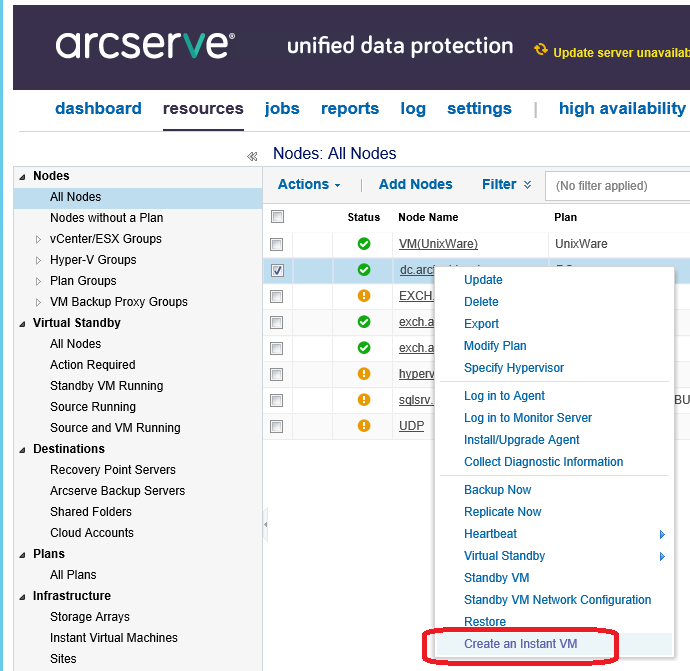Click the orange warning status icon for EXCH node
690x671 pixels.
tap(364, 296)
